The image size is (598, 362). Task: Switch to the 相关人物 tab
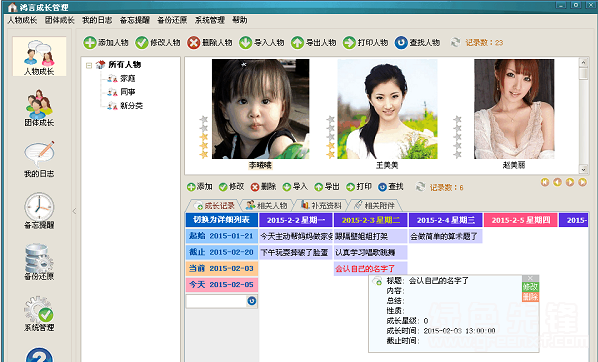pos(267,205)
